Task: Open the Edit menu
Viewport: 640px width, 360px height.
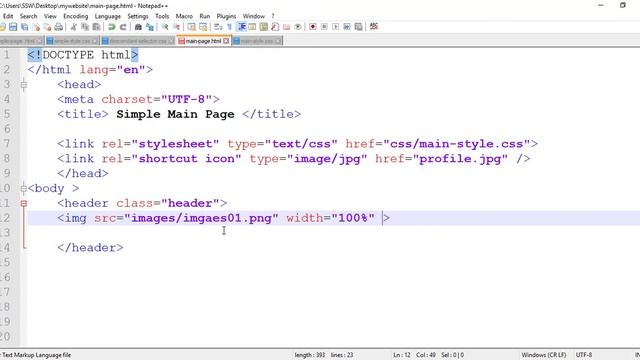Action: 8,16
